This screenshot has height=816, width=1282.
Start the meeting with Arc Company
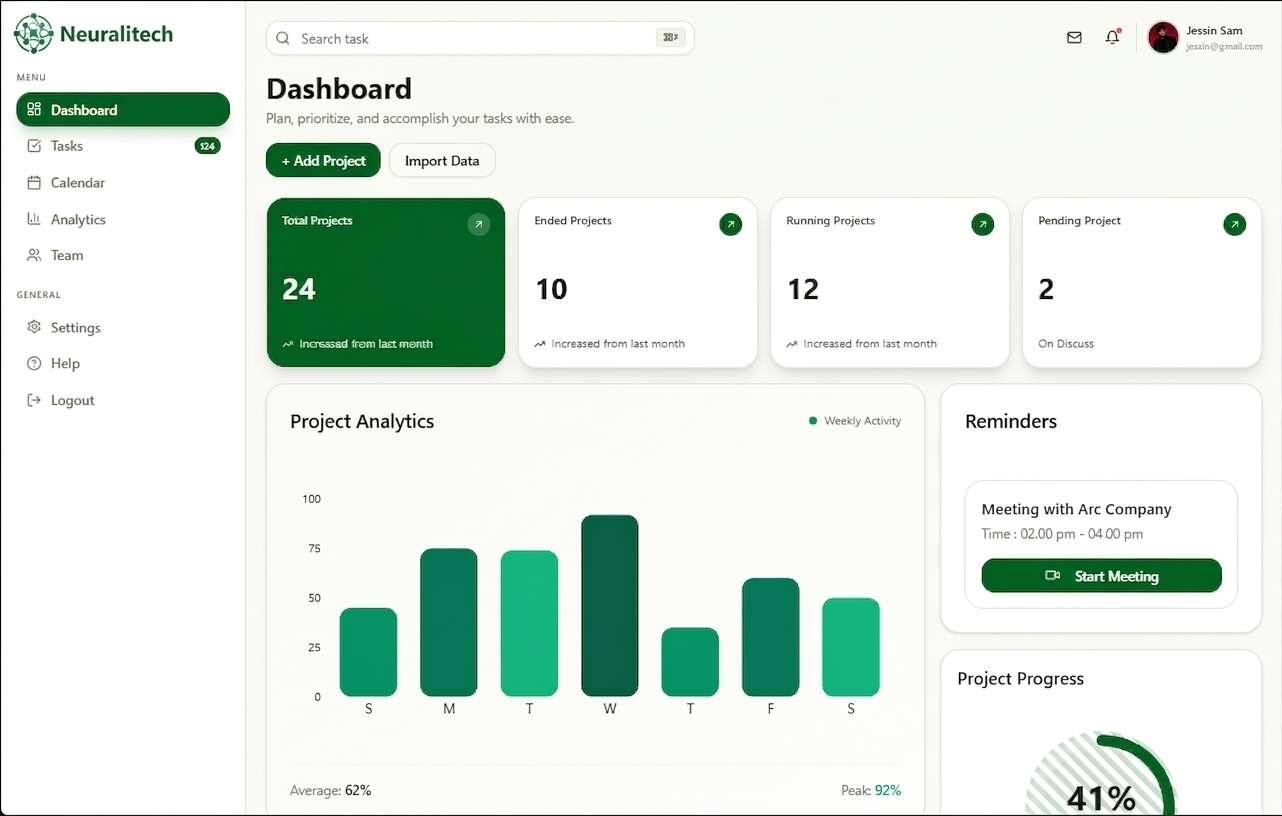[x=1102, y=576]
